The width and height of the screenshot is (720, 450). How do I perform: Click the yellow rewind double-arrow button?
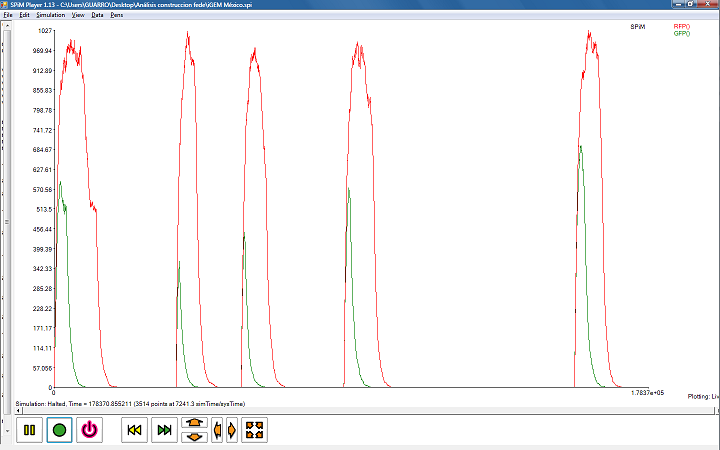pos(135,430)
